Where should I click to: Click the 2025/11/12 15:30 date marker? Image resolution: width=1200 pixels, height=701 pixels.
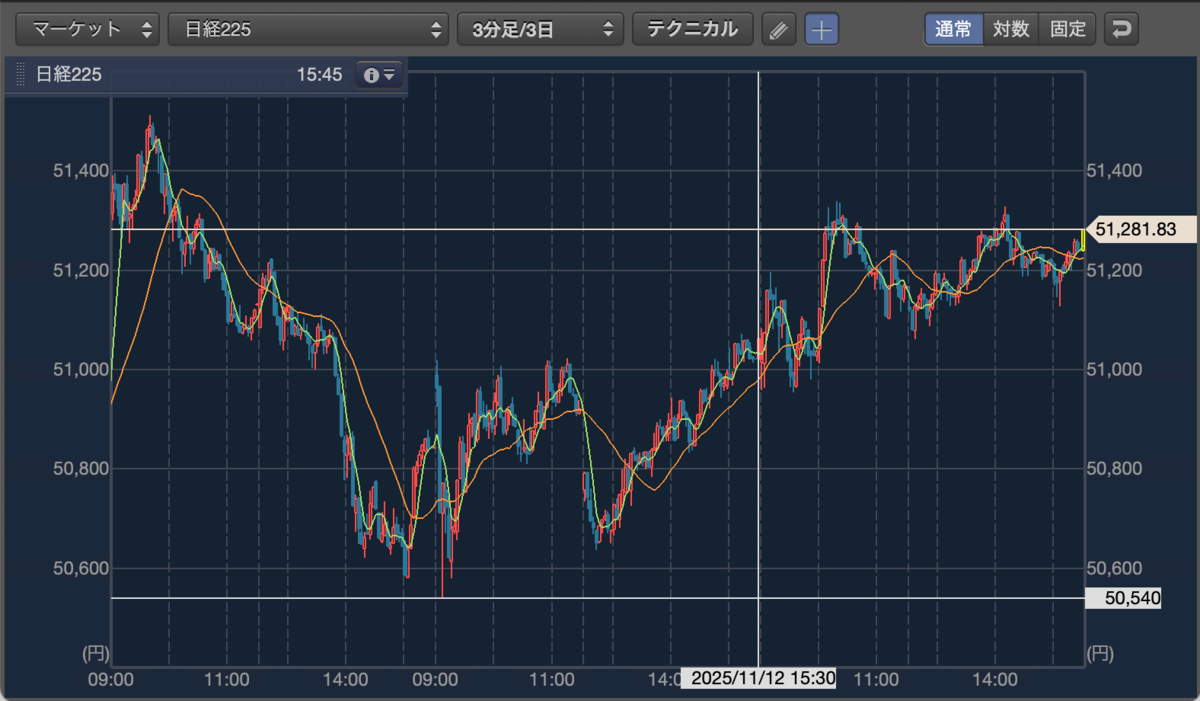[x=759, y=678]
